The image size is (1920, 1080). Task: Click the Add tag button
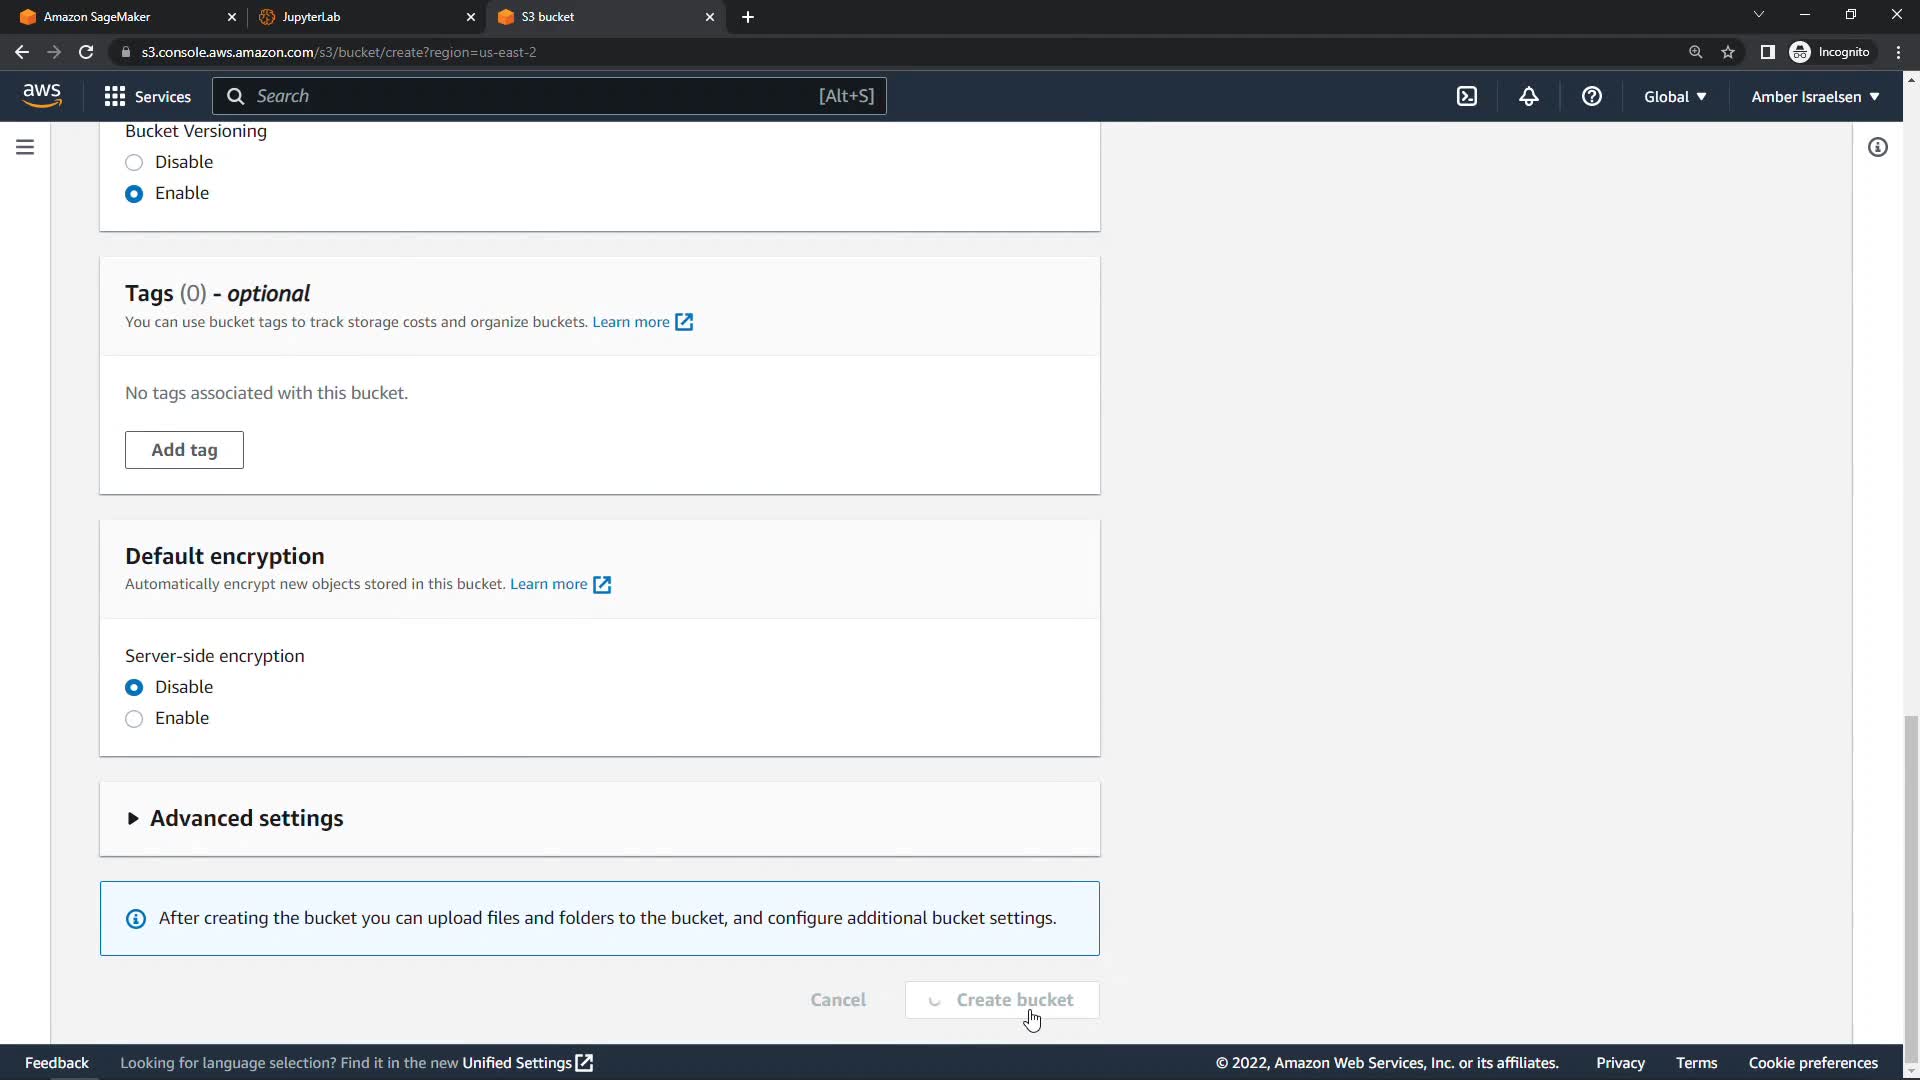click(184, 450)
